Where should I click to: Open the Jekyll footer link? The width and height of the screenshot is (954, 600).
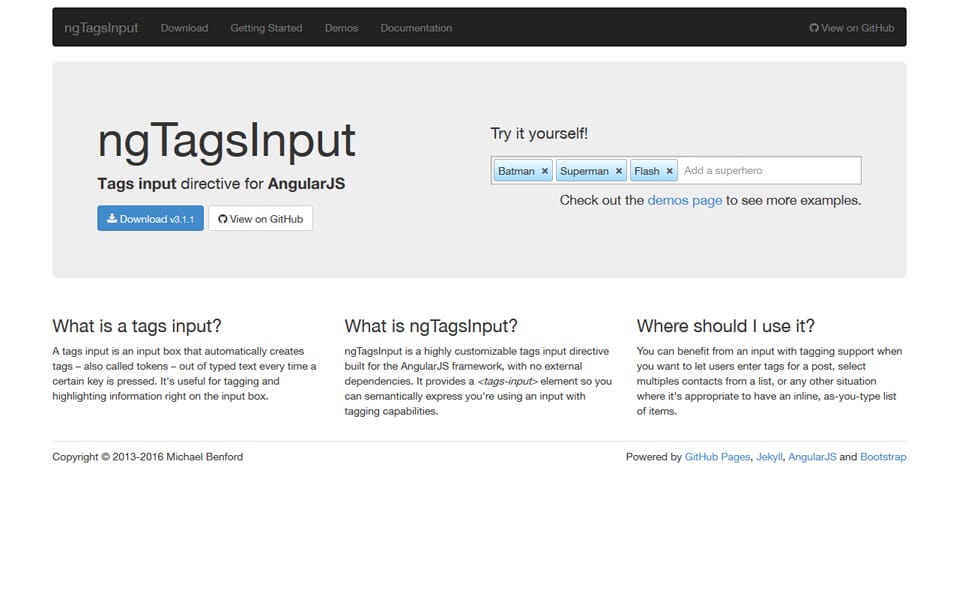769,457
